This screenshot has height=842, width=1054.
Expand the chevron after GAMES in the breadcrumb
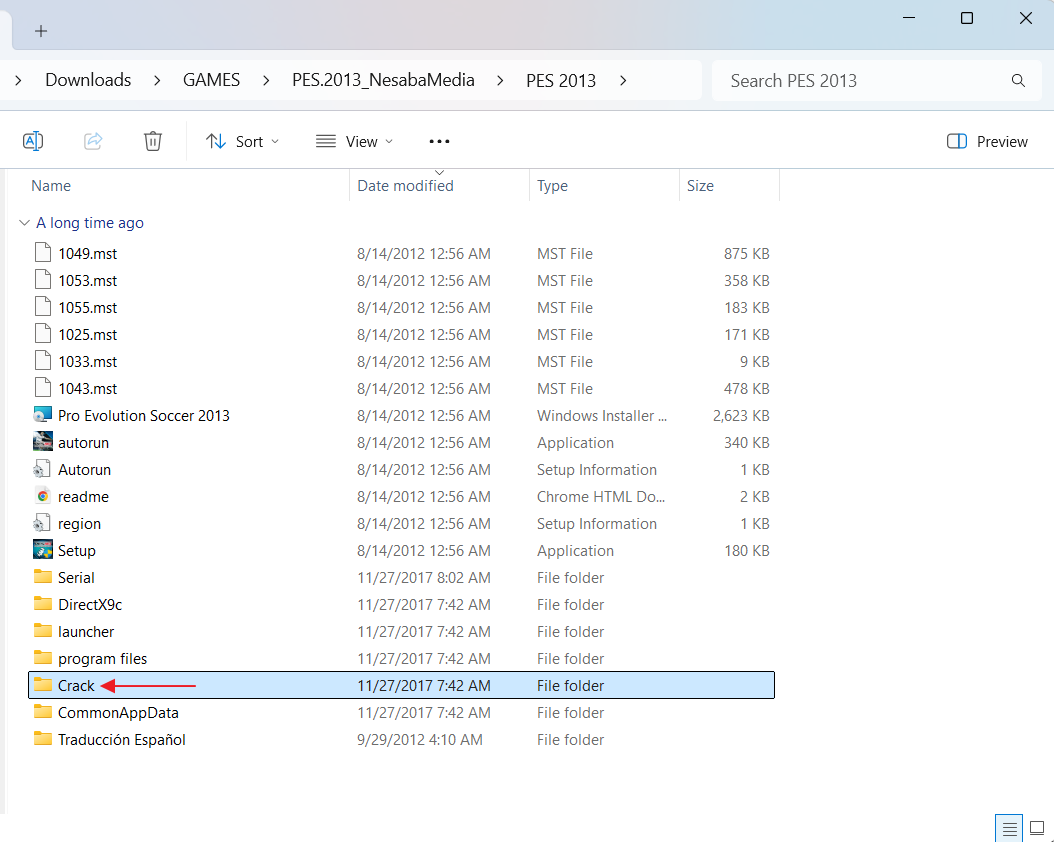[x=266, y=81]
